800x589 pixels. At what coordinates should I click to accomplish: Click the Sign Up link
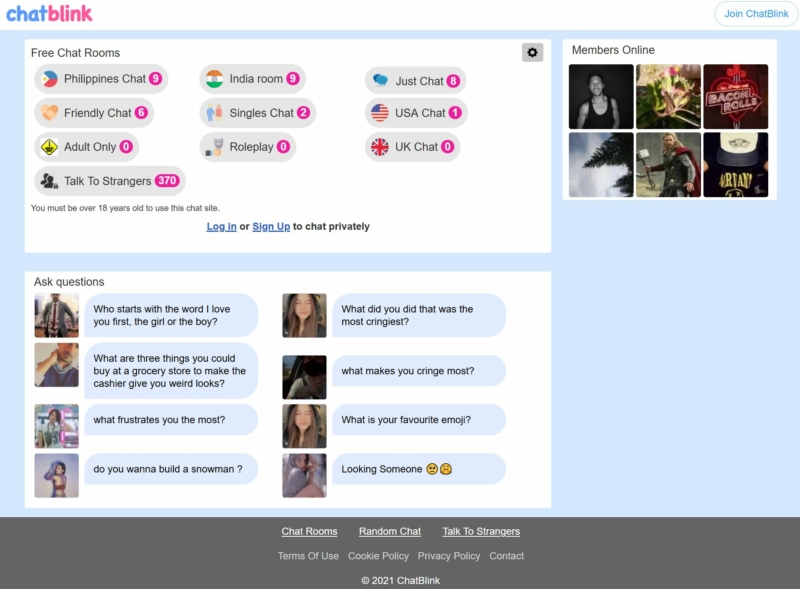coord(271,227)
